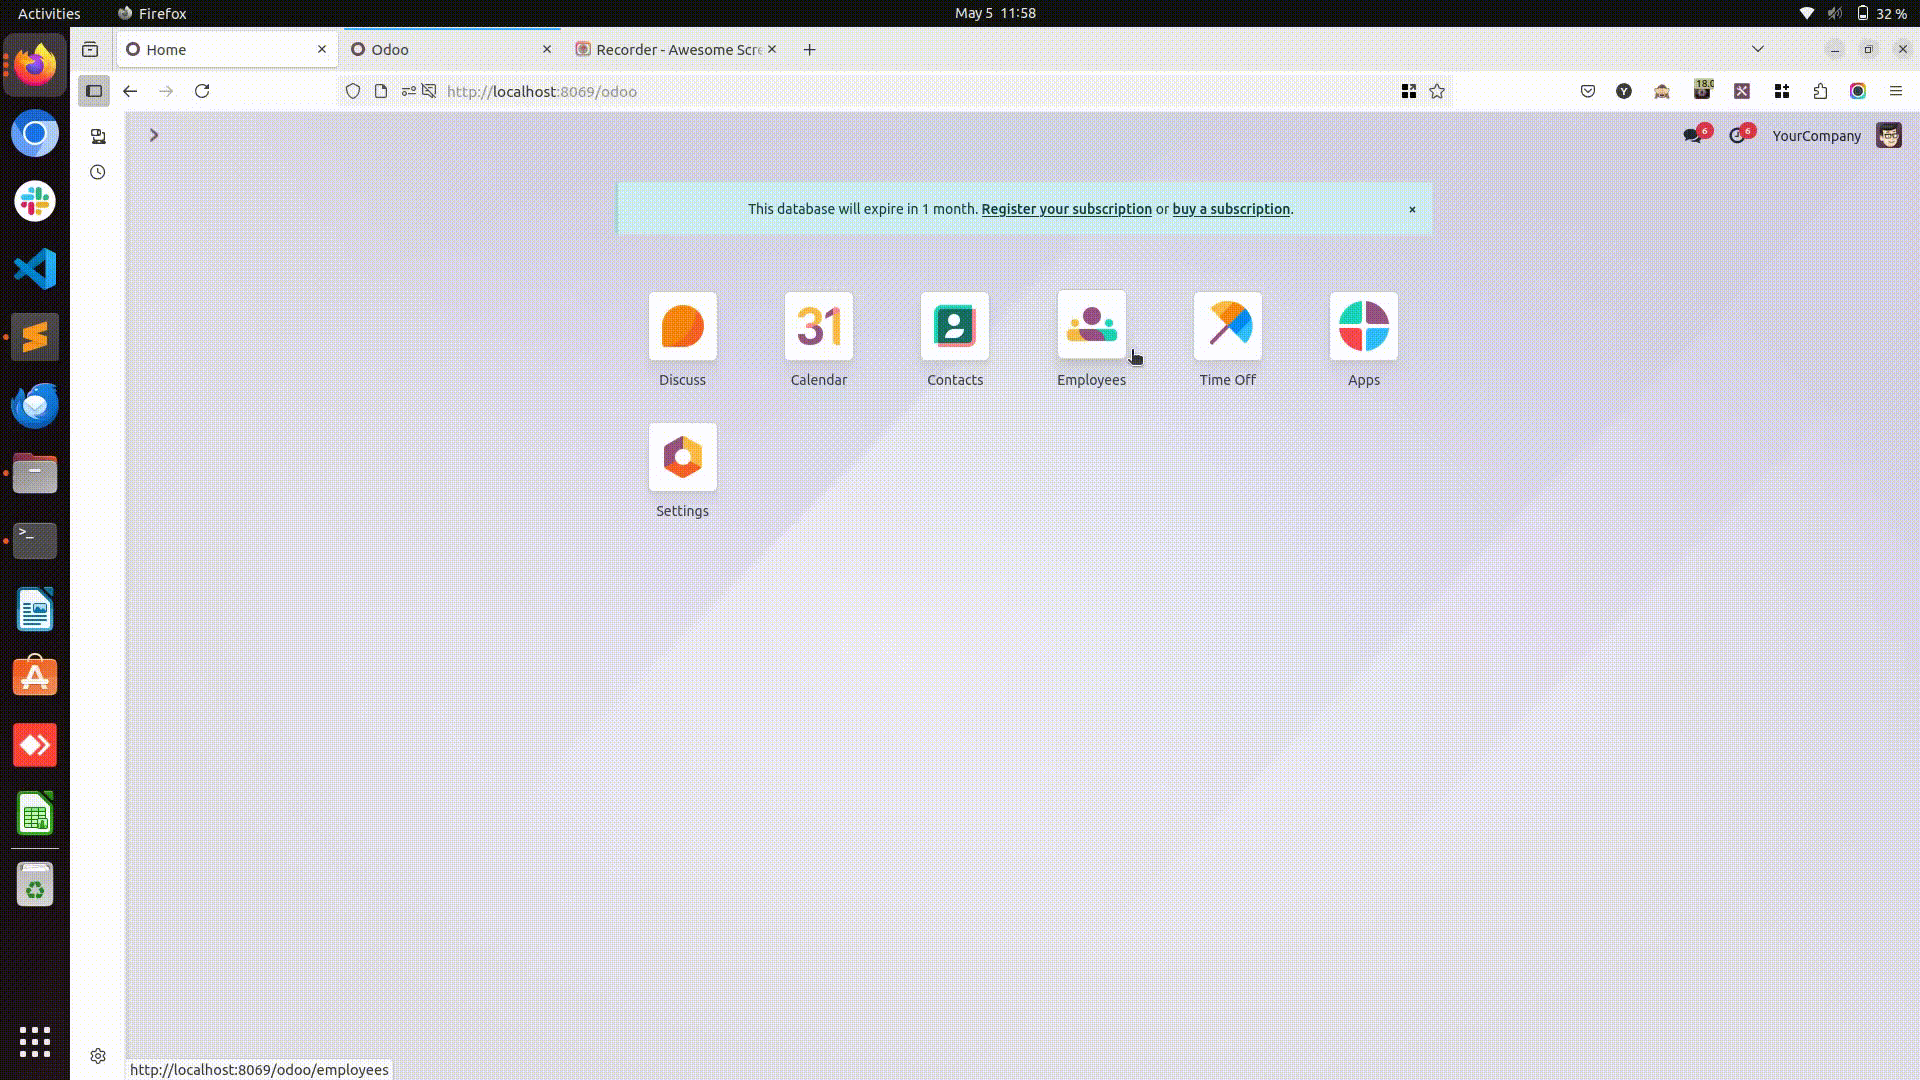The image size is (1920, 1080).
Task: Open the Calendar app
Action: click(x=818, y=327)
